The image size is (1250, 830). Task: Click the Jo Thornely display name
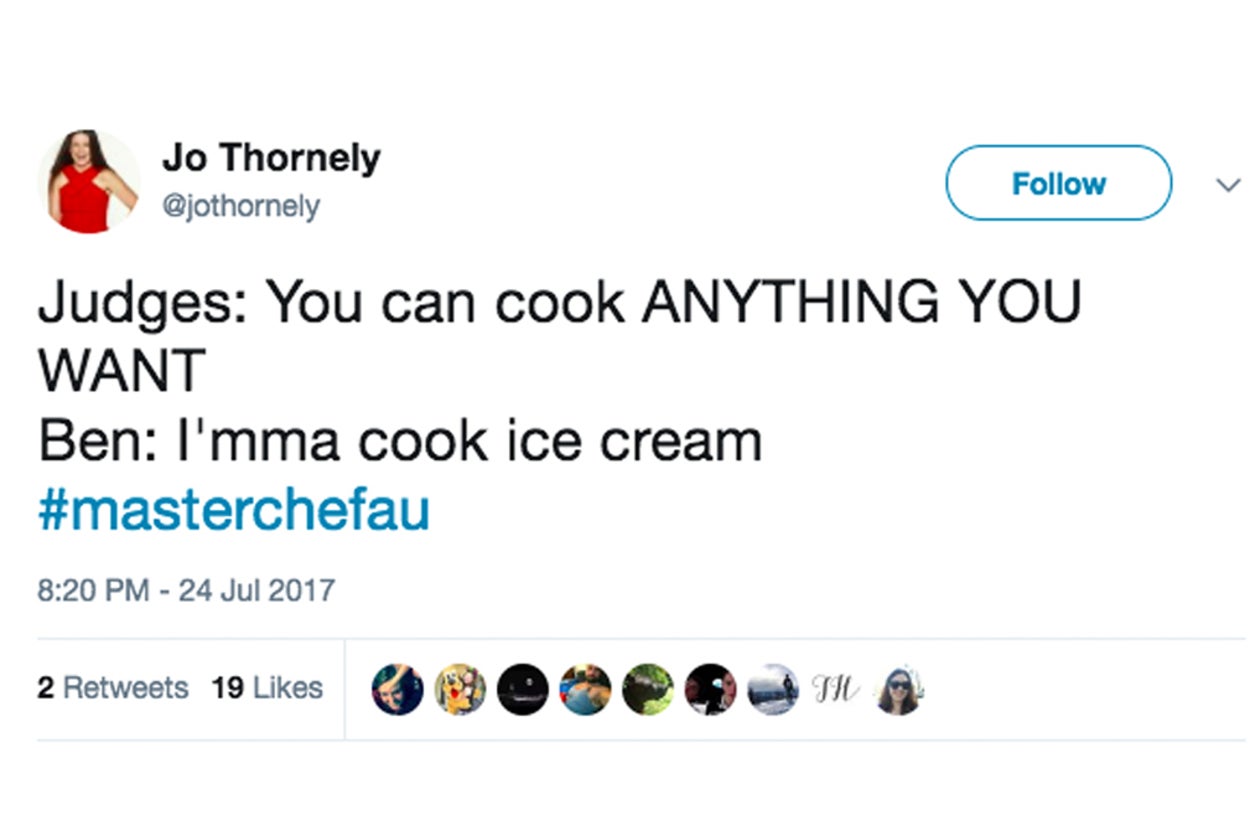[271, 158]
